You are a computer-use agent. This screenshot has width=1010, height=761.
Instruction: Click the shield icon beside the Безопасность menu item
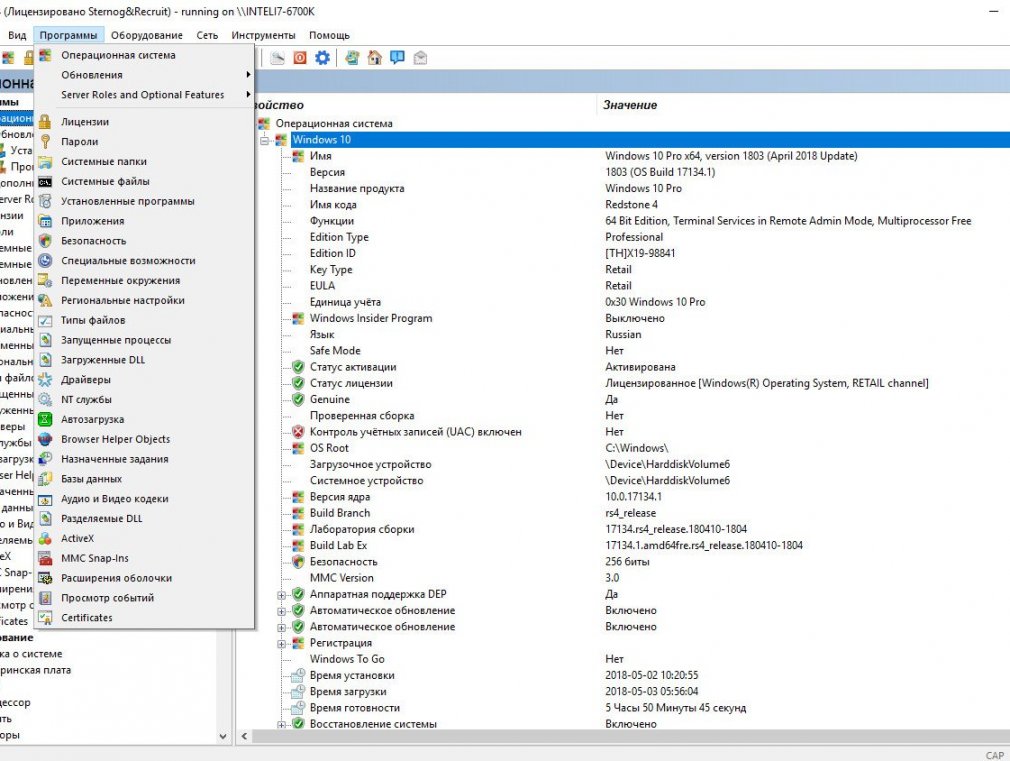[x=45, y=241]
